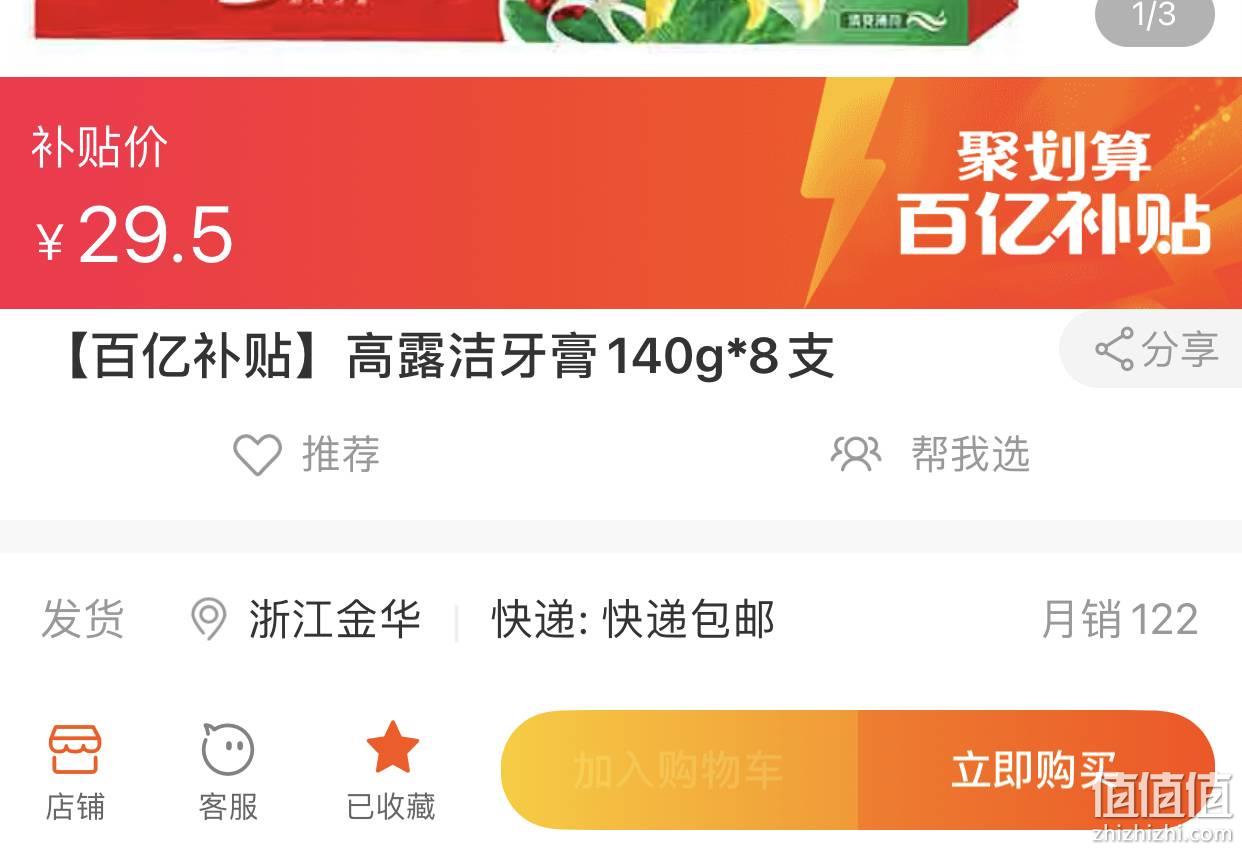The width and height of the screenshot is (1242, 851).
Task: Select the 帮我选 label text
Action: tap(970, 454)
